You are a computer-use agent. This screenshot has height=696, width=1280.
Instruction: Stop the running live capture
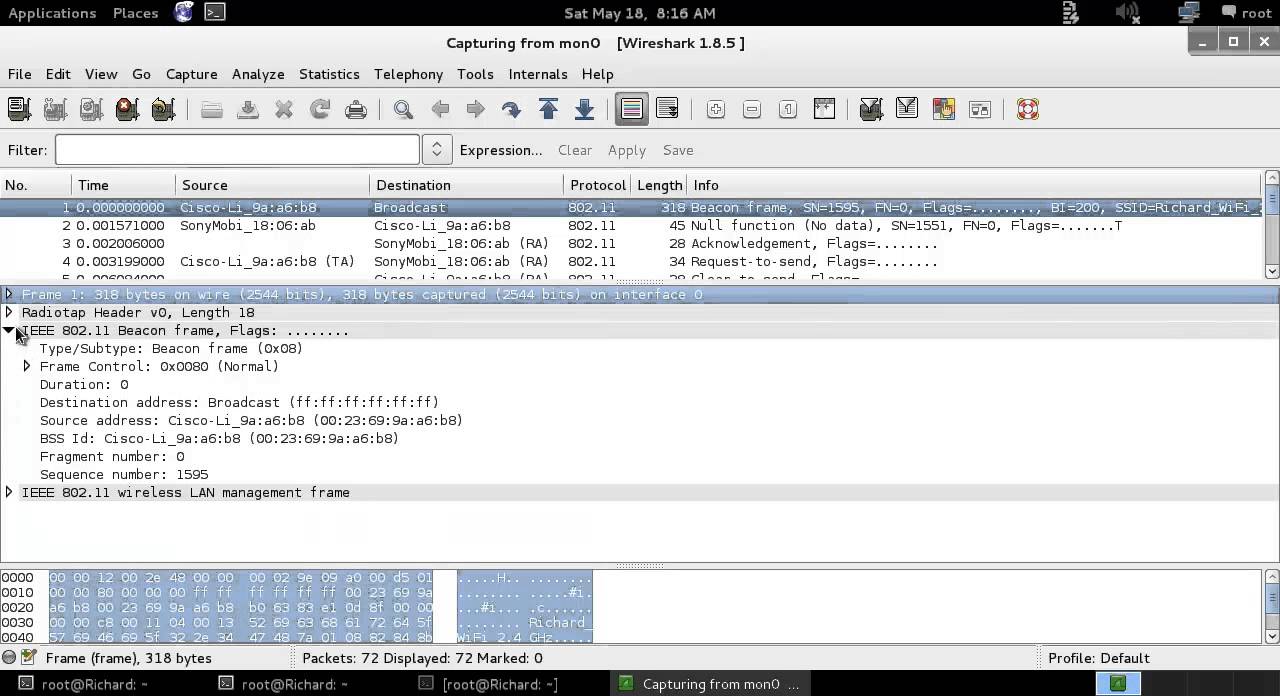click(x=127, y=109)
